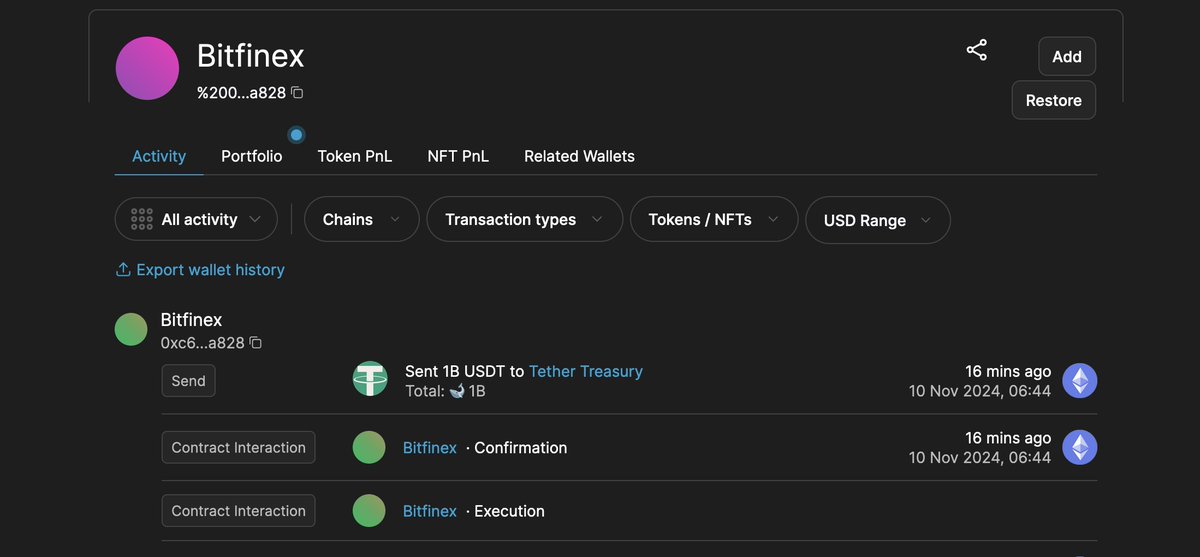
Task: Click the 'Total: 1B' amount text
Action: click(x=445, y=391)
